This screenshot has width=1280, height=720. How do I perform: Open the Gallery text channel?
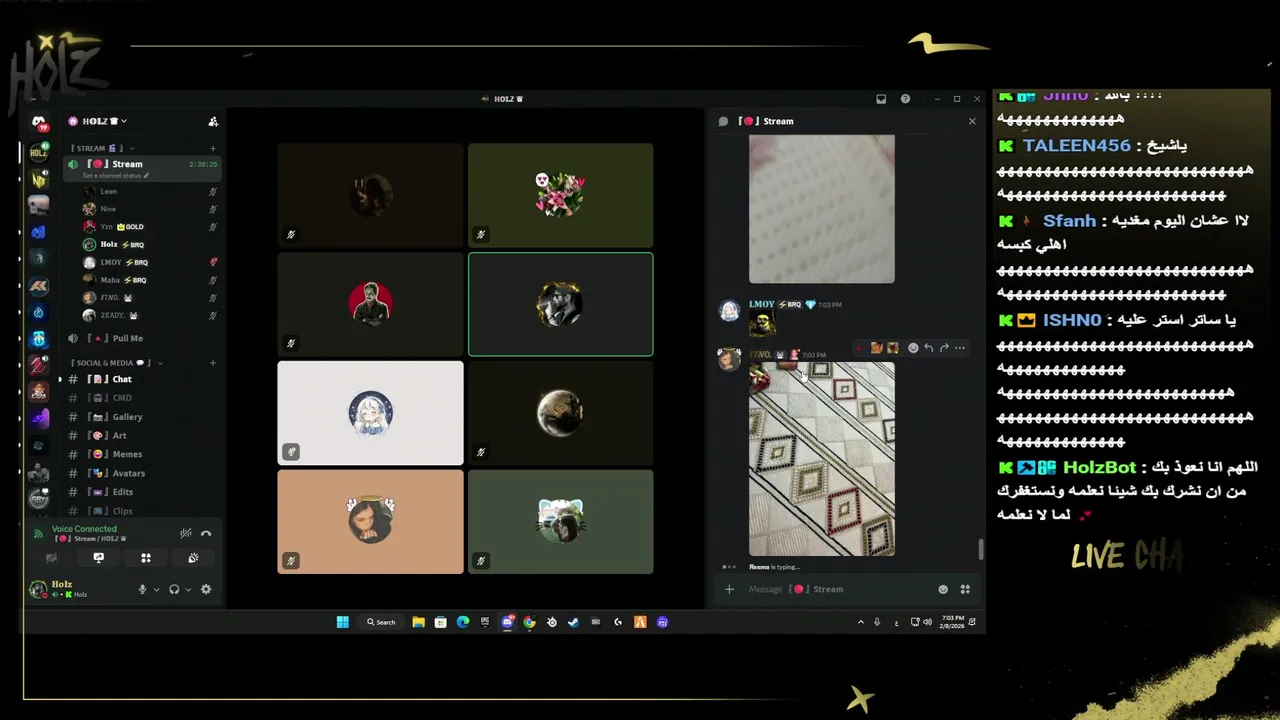point(141,417)
